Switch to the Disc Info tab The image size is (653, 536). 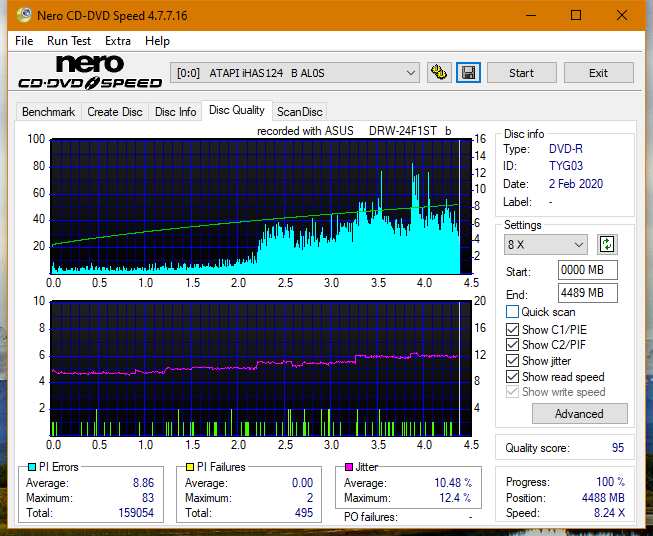pos(175,112)
